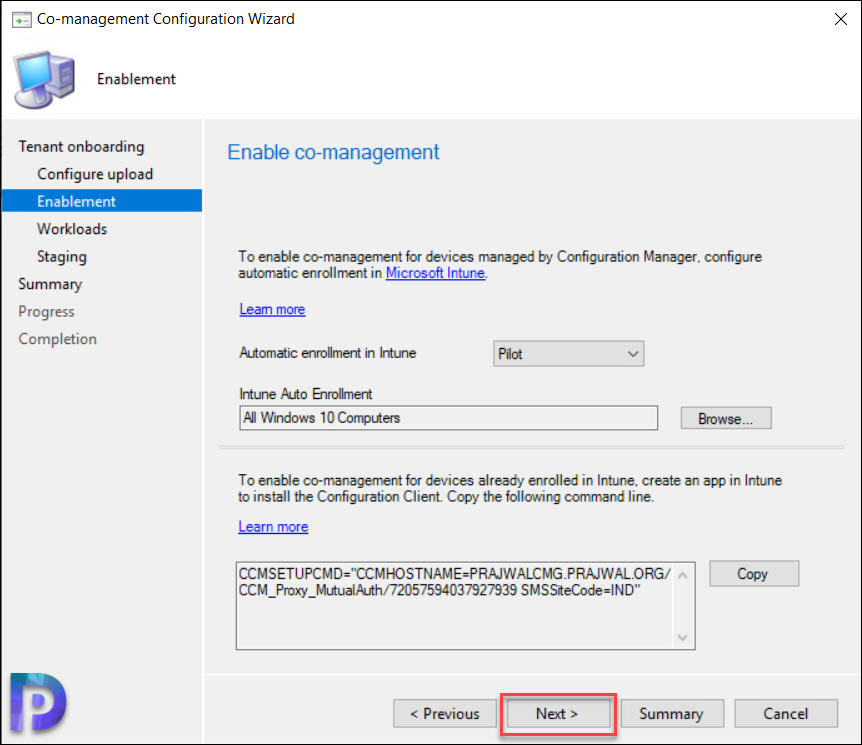Expand Automatic enrollment in Intune dropdown
This screenshot has height=745, width=862.
(568, 354)
